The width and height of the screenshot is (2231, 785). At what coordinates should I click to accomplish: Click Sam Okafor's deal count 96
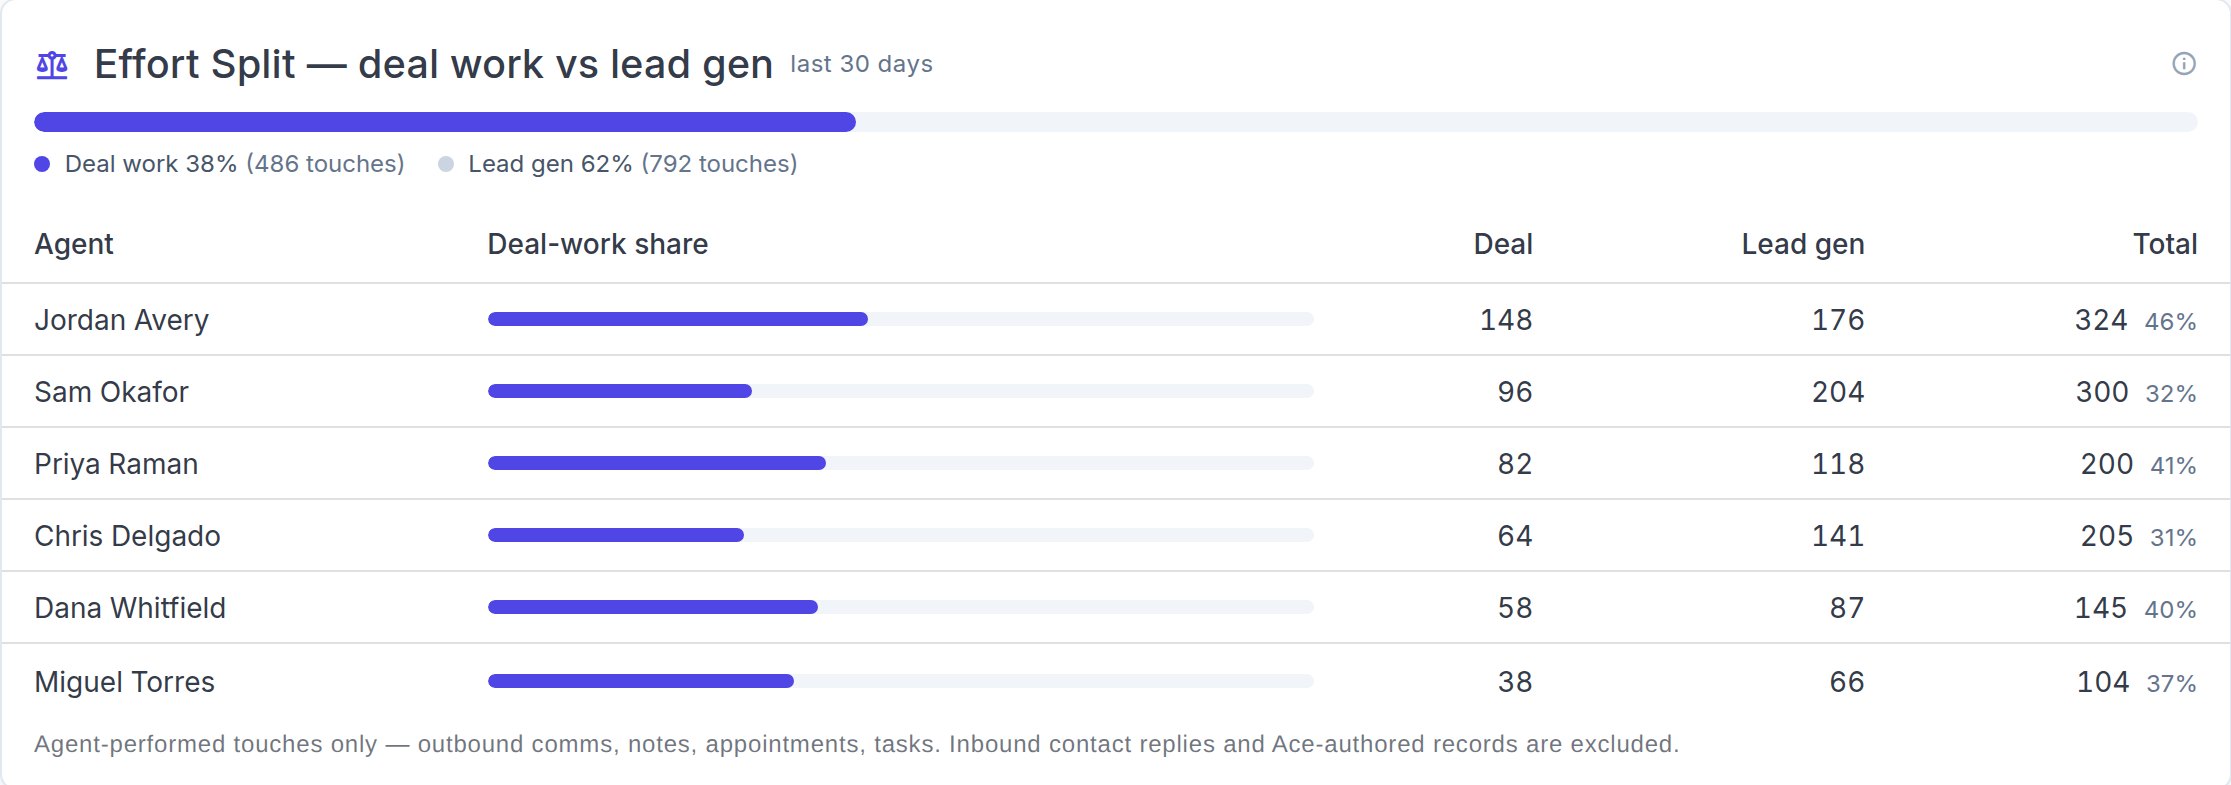1515,392
